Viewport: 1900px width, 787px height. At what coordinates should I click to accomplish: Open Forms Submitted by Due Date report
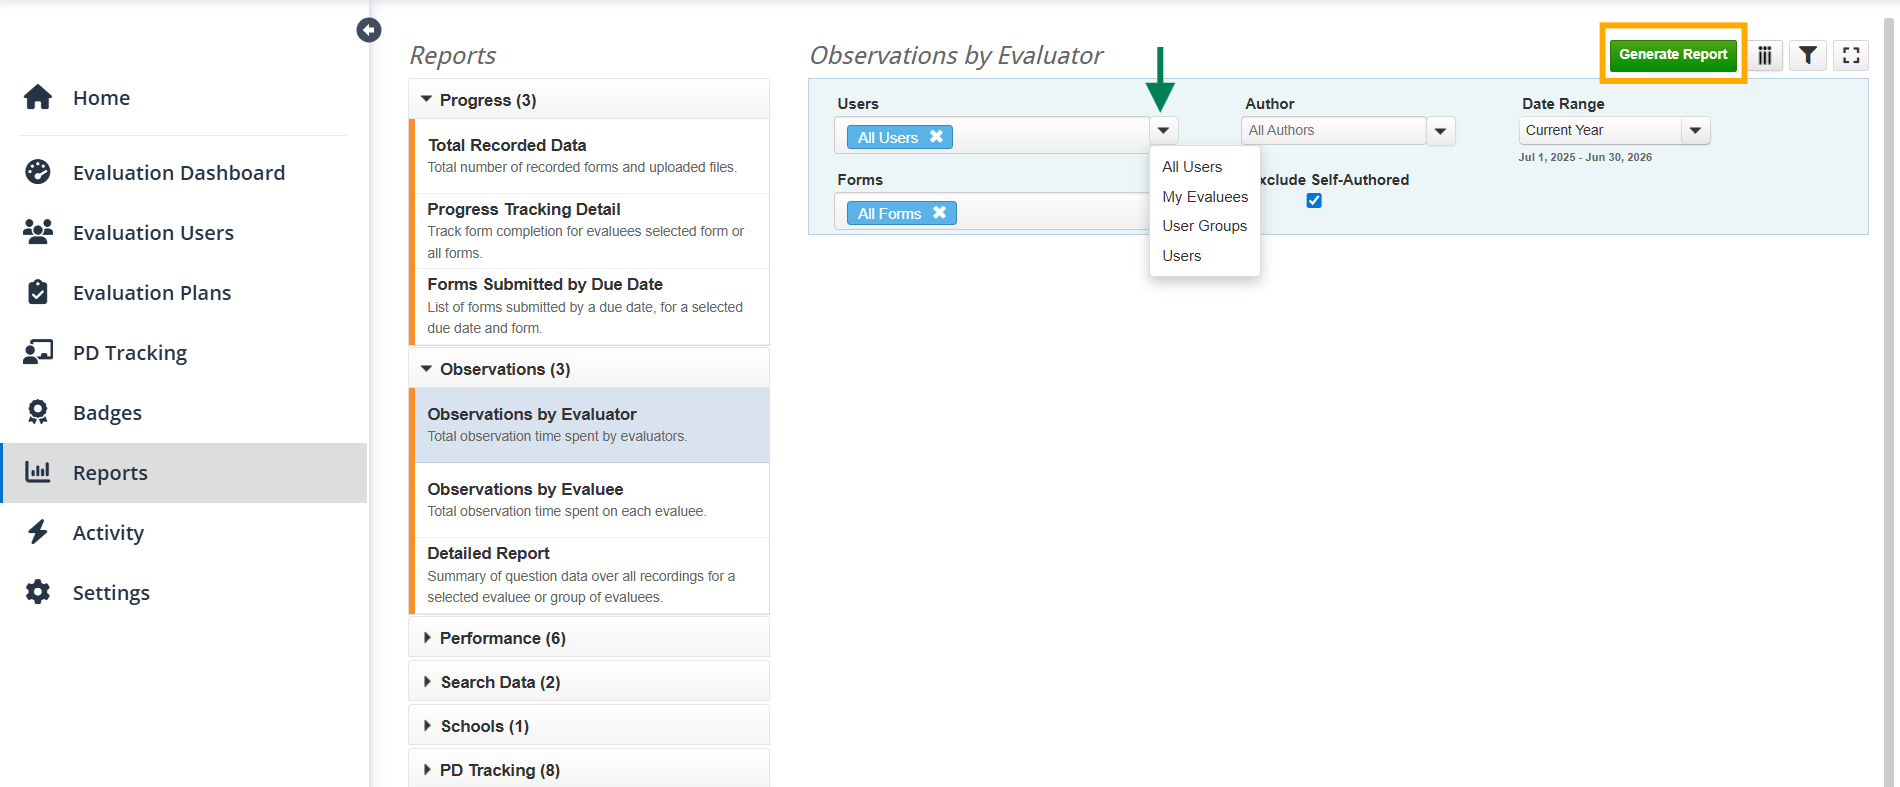click(x=592, y=306)
